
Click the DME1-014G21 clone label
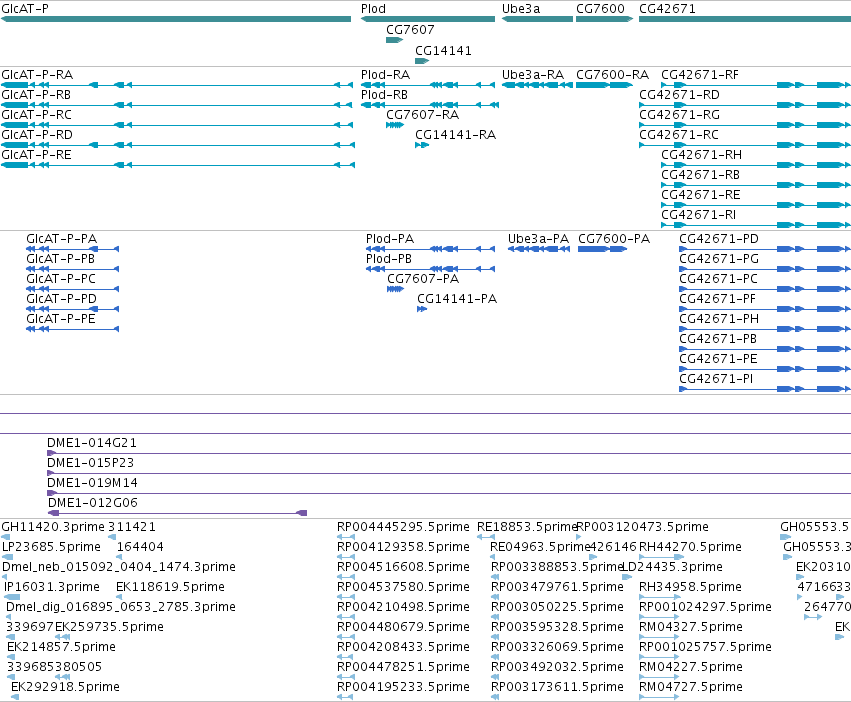coord(92,443)
